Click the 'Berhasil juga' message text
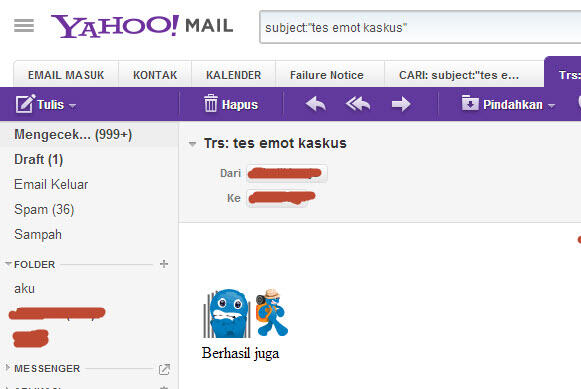This screenshot has height=389, width=581. [240, 353]
